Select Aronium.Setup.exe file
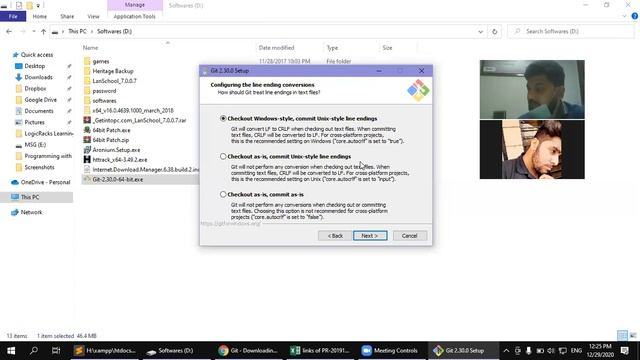 pyautogui.click(x=116, y=150)
